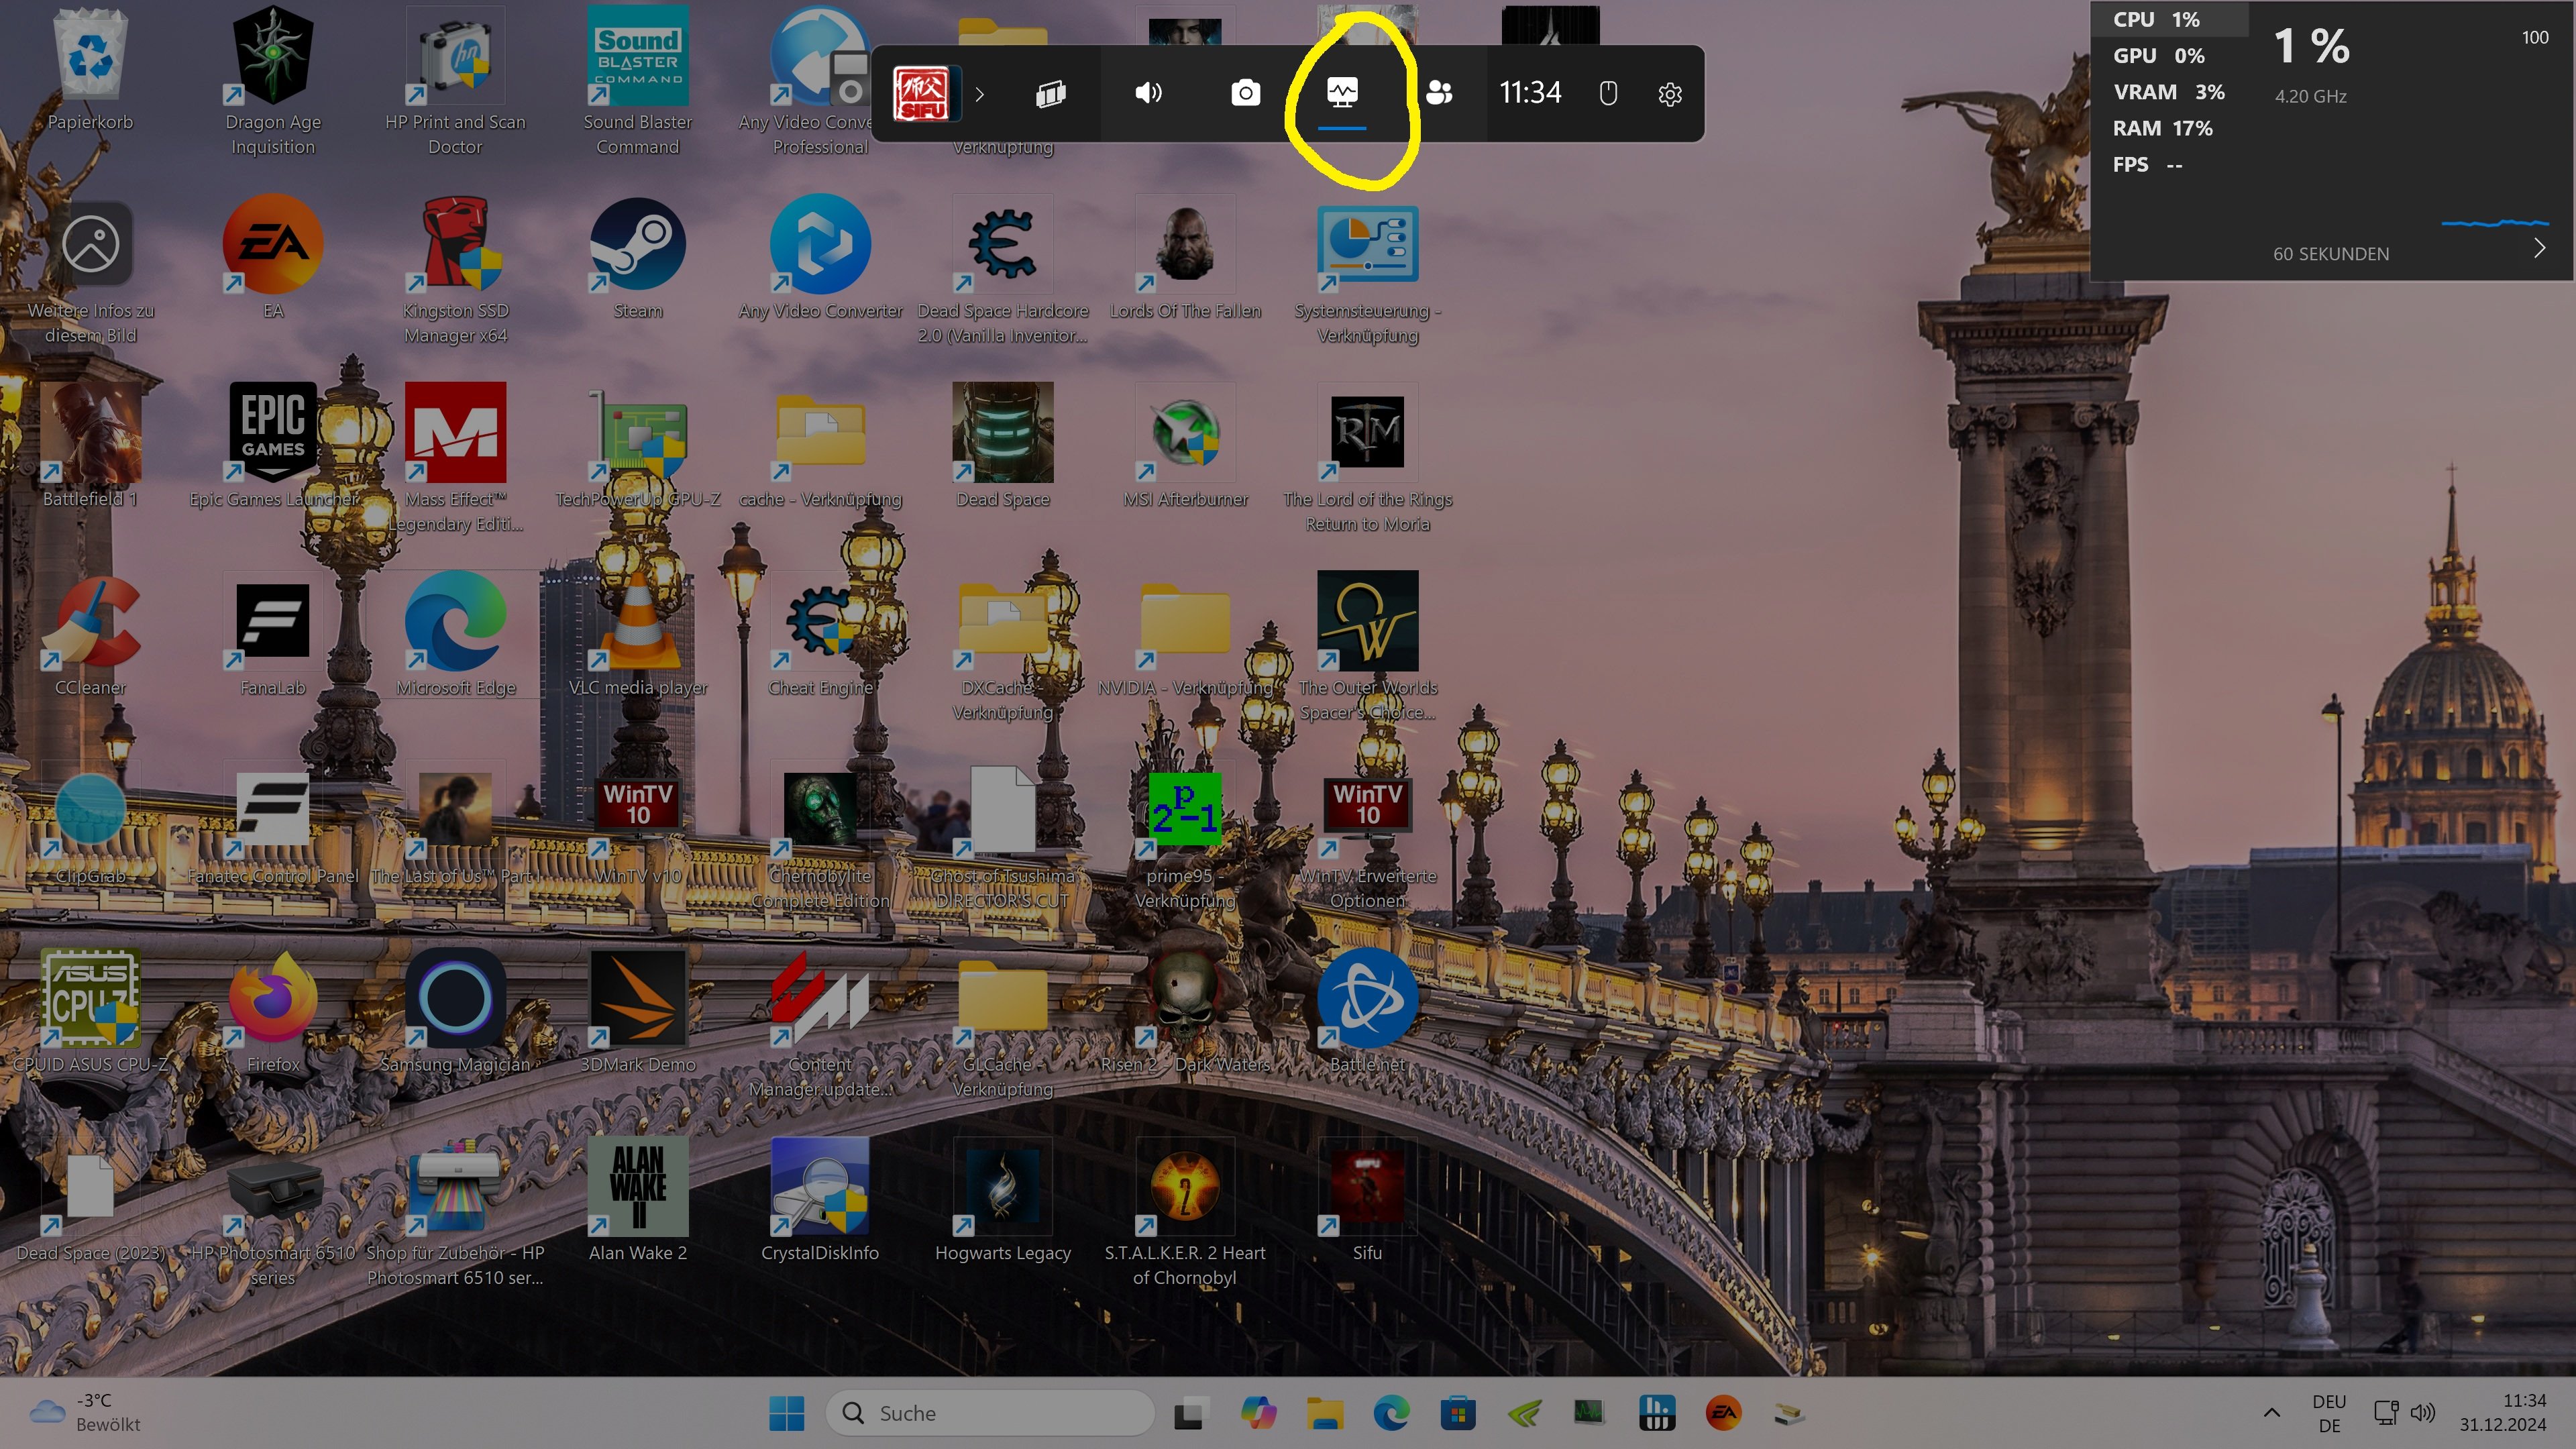2576x1449 pixels.
Task: Click the 11:34 time display in Game Bar
Action: click(1530, 93)
